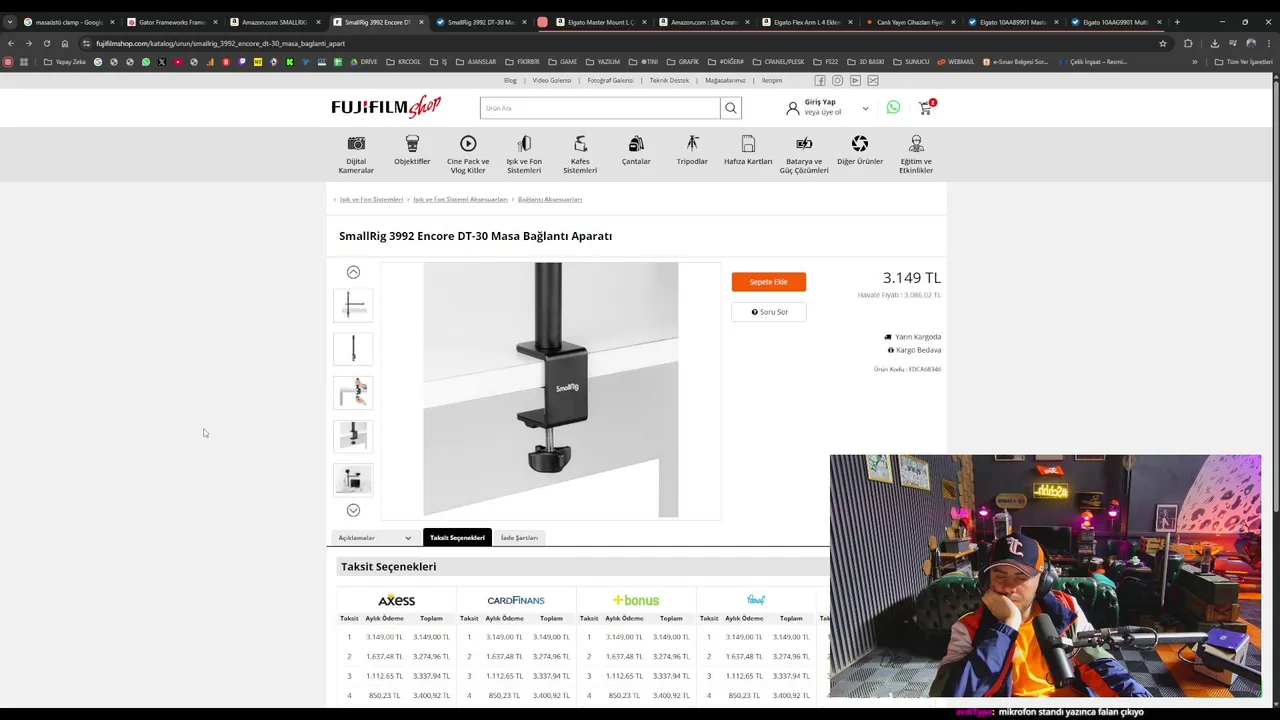Screen dimensions: 1280x720
Task: Open the X (Twitter) social icon
Action: [x=873, y=80]
